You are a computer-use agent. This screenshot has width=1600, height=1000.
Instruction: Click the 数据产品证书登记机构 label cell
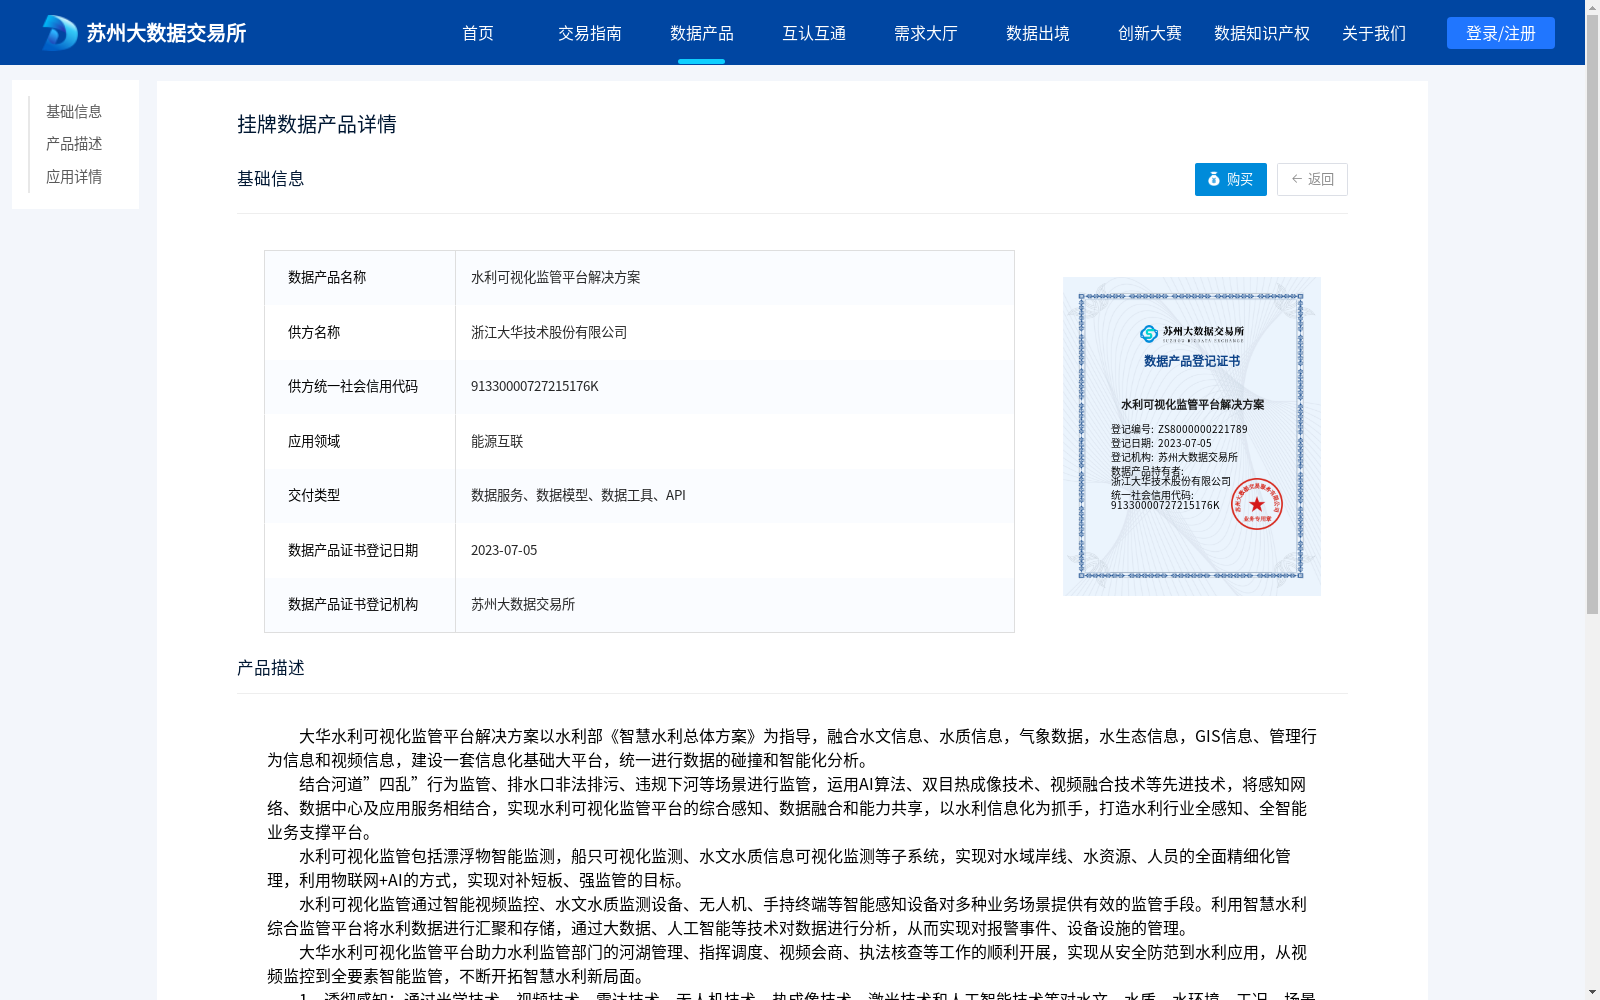360,605
